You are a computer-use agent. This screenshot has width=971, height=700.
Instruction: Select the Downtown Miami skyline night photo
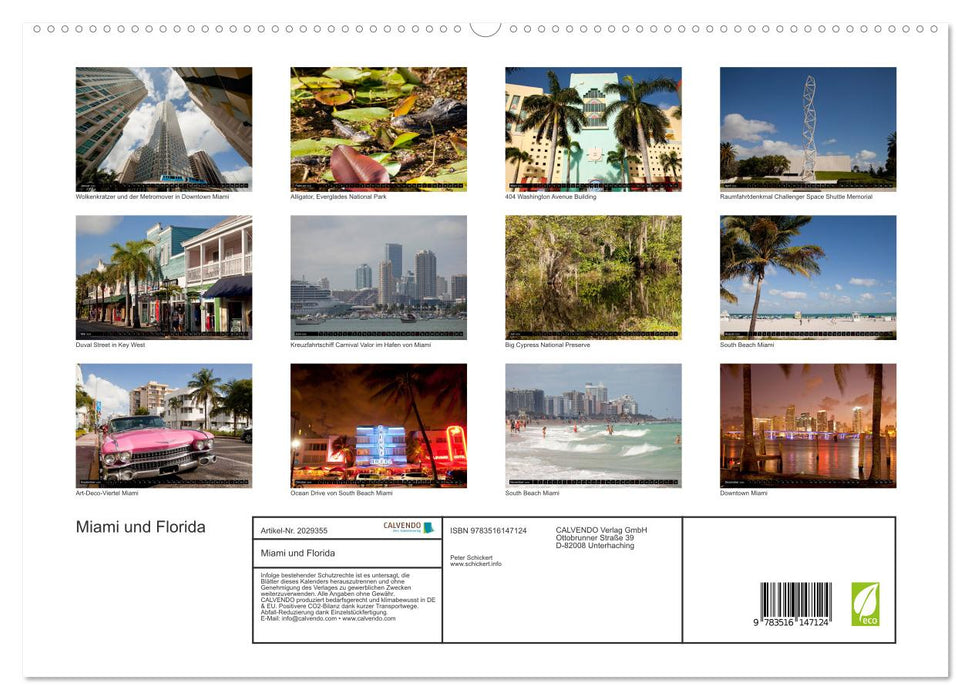pos(807,424)
